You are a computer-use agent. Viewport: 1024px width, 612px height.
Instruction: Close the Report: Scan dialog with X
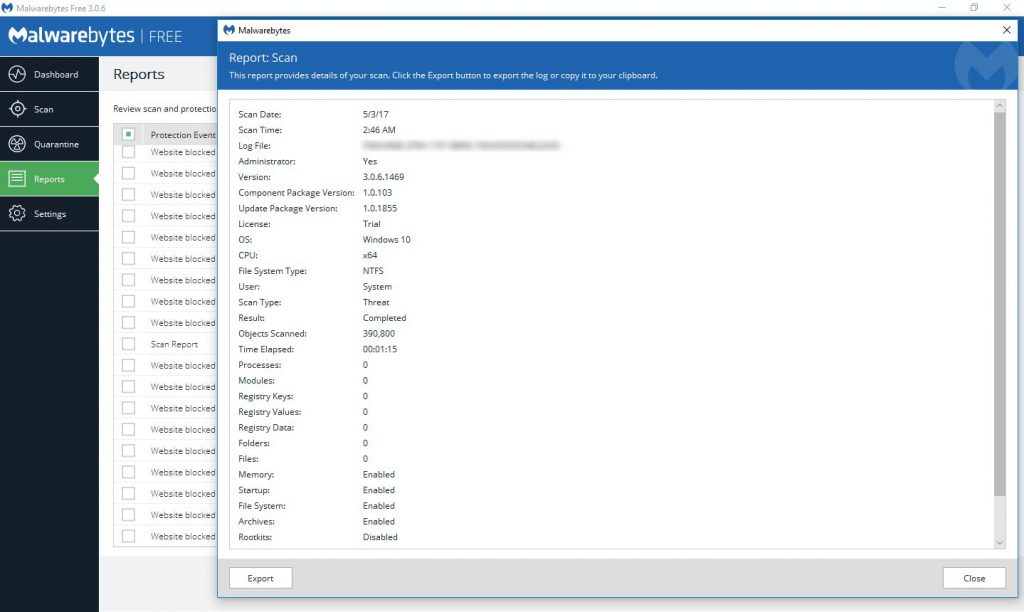(x=1006, y=31)
